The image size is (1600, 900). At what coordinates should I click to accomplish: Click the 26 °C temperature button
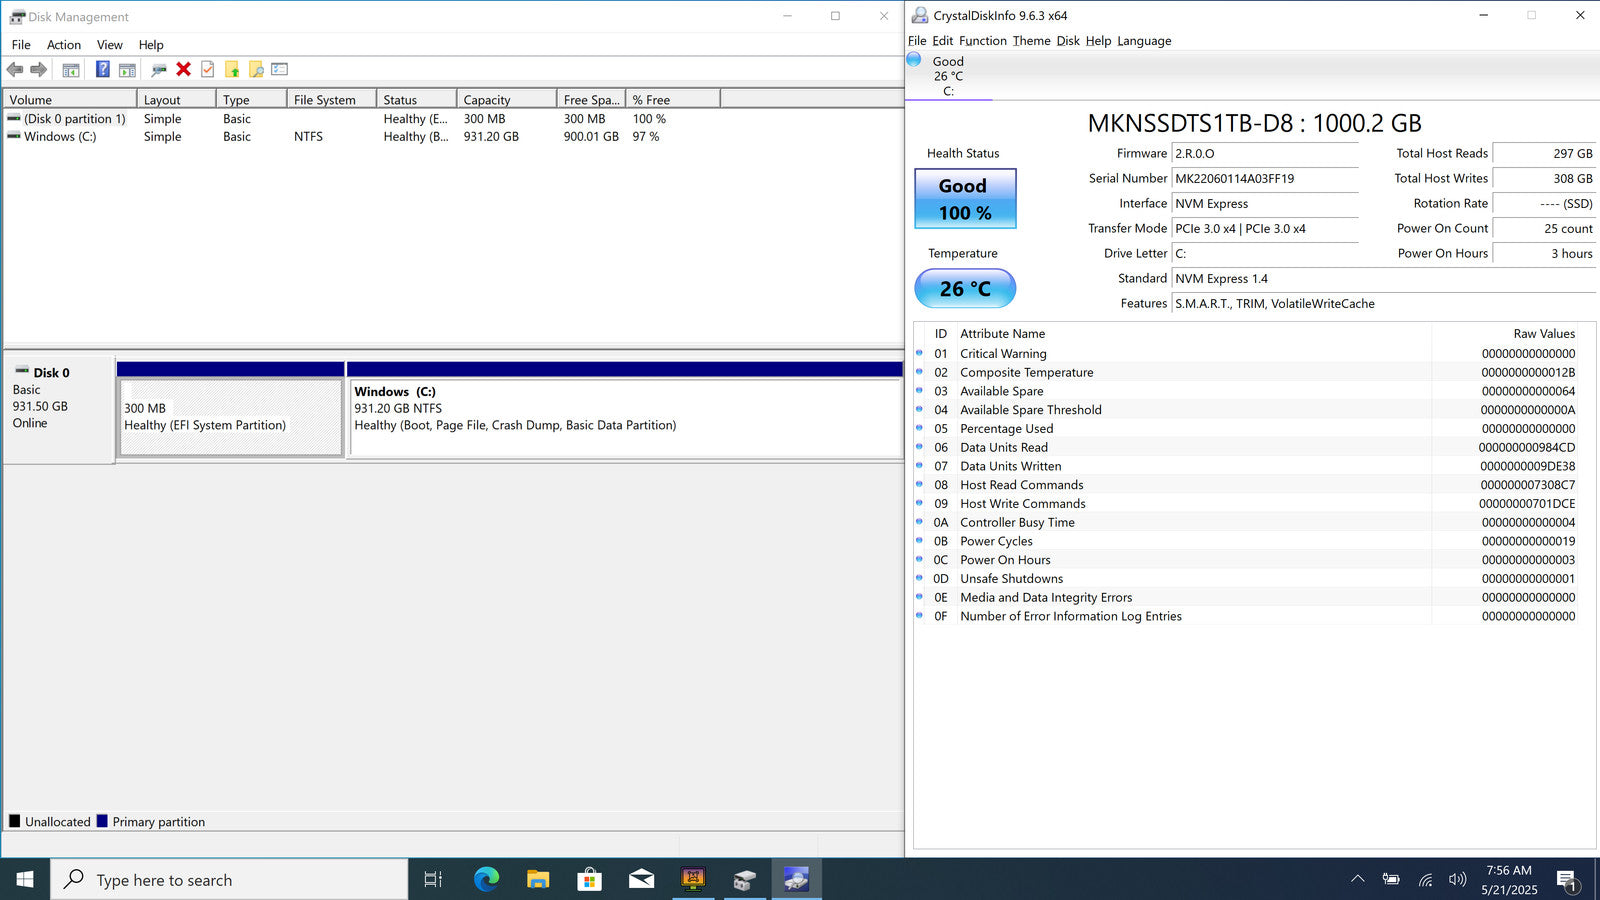point(965,289)
